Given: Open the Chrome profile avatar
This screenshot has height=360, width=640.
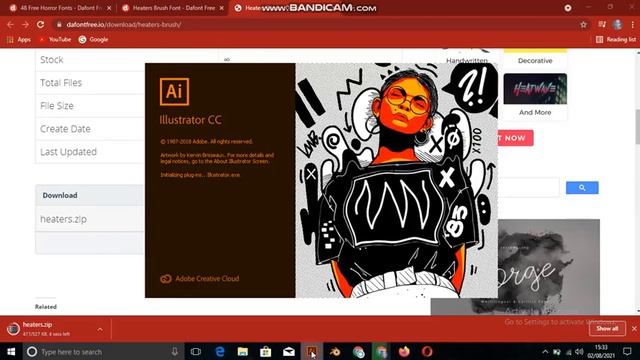Looking at the screenshot, I should tap(617, 24).
